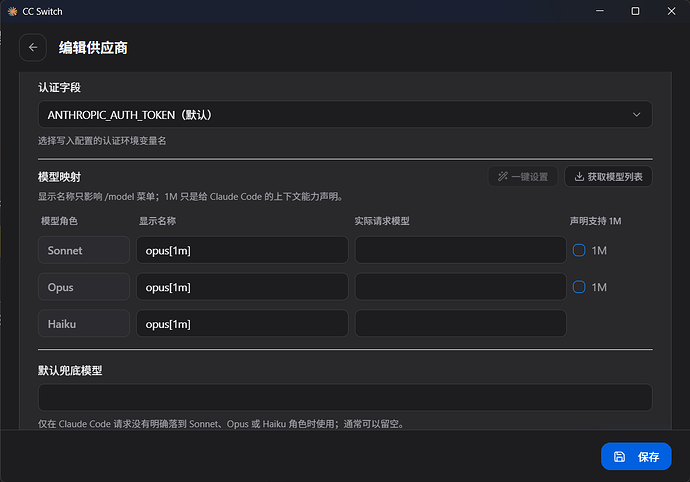Click the 默认兜底模型 input field
This screenshot has width=690, height=482.
[345, 397]
